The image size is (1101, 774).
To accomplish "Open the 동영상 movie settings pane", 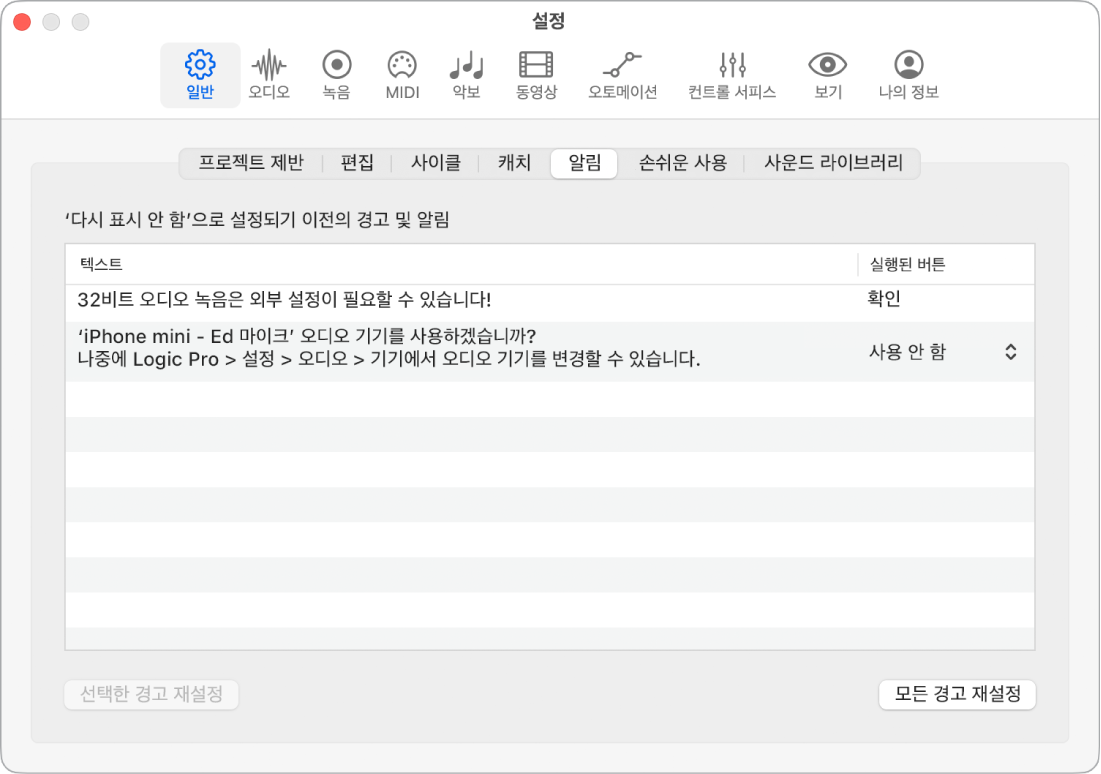I will pos(536,75).
